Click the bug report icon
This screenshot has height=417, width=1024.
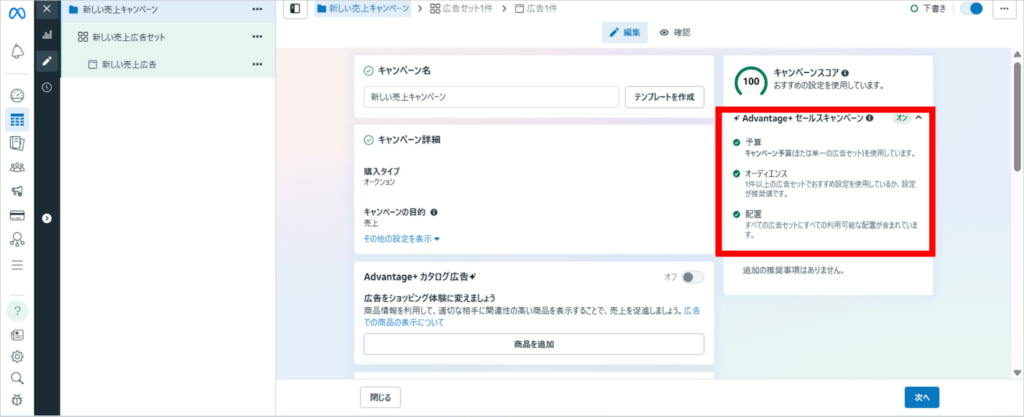[18, 400]
